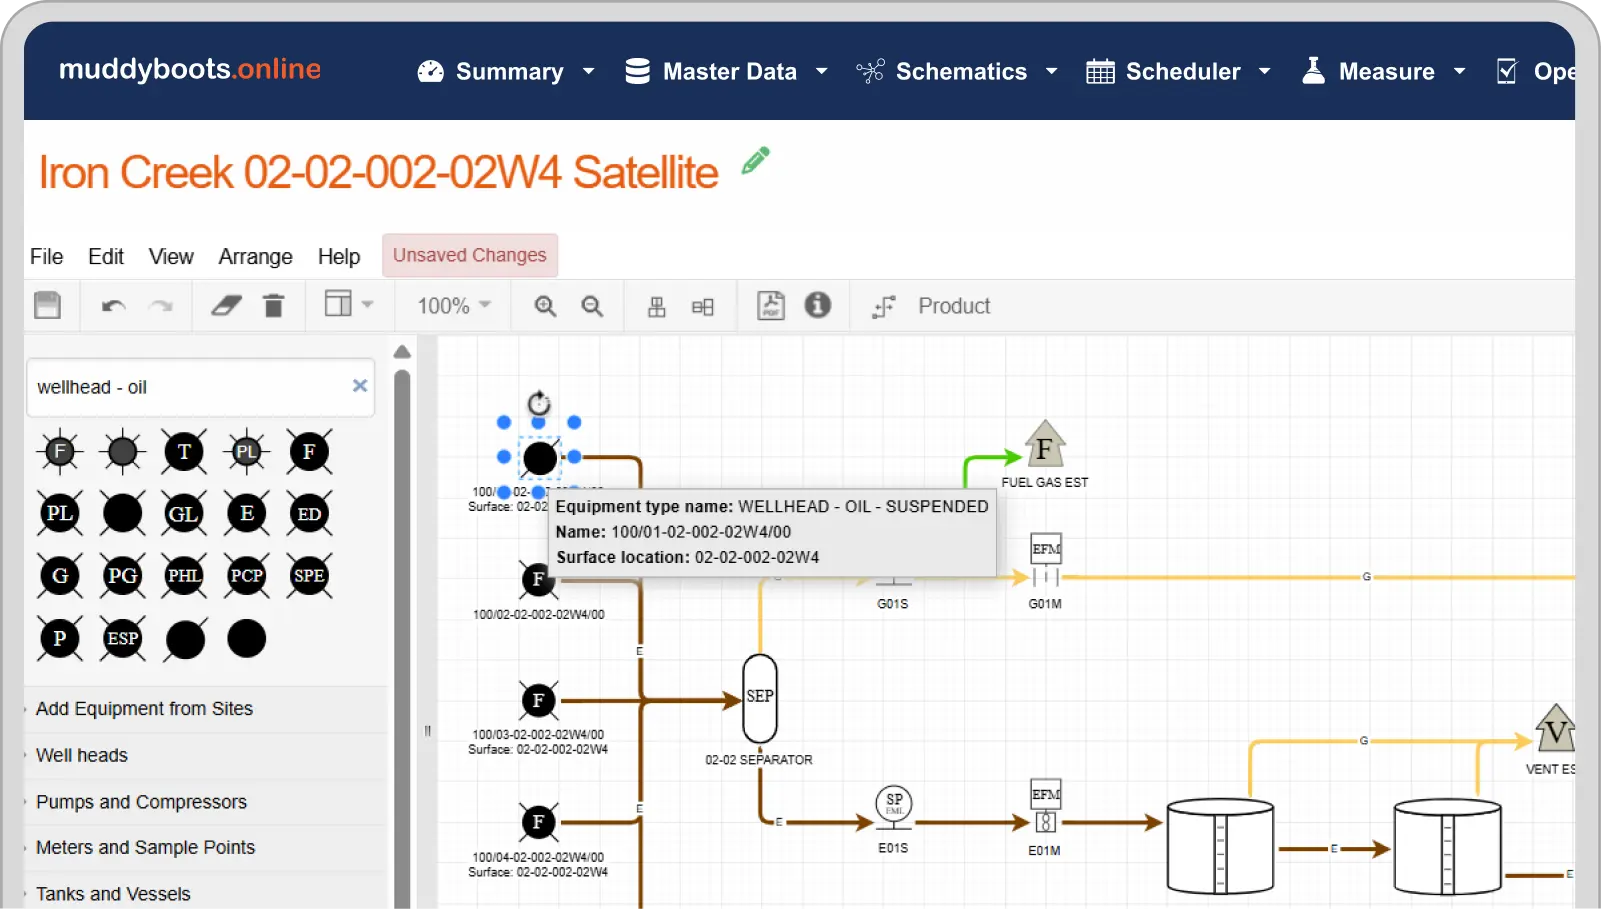Undo the last schematic change

113,306
